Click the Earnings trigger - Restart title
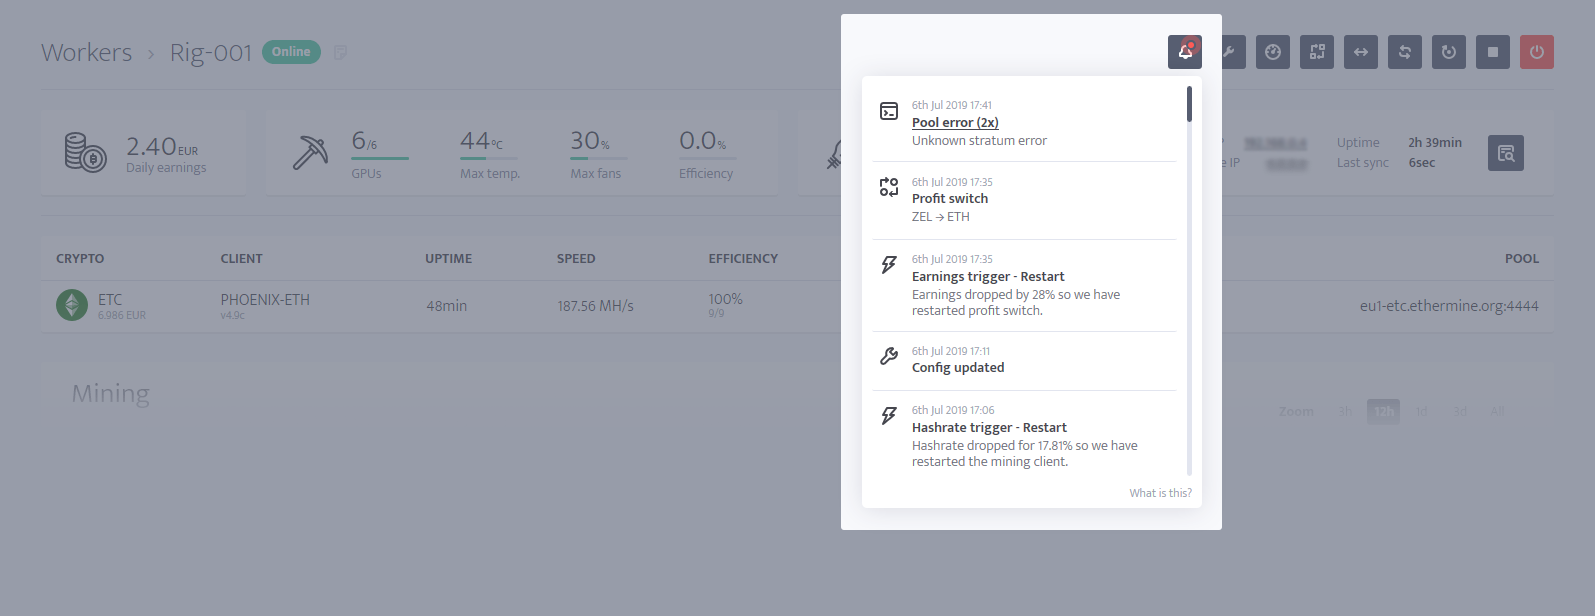Viewport: 1595px width, 616px height. [x=988, y=277]
